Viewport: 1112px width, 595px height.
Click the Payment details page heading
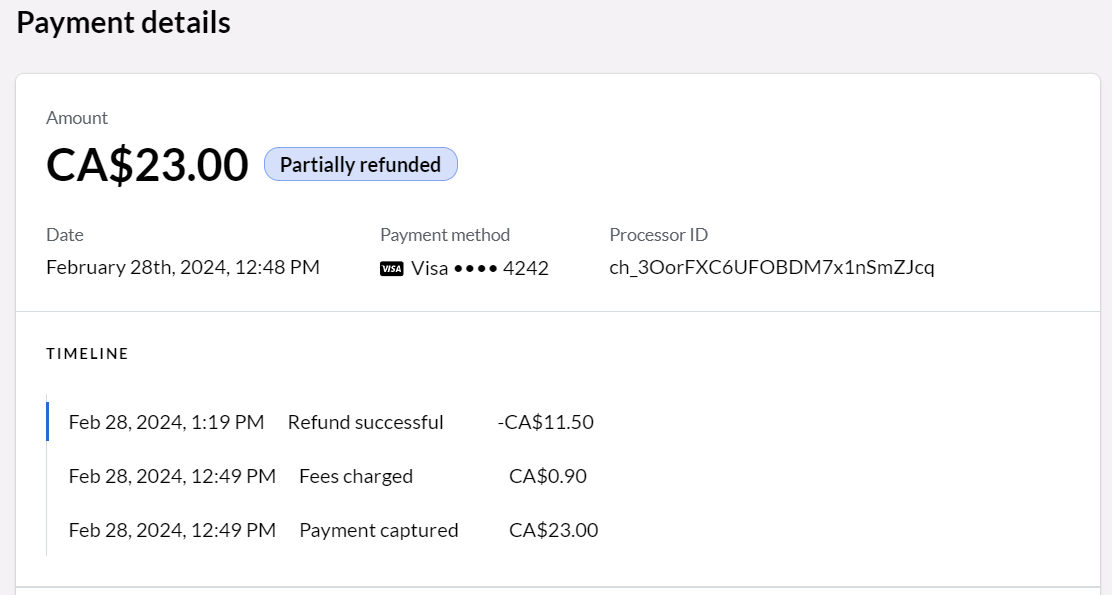[x=123, y=21]
